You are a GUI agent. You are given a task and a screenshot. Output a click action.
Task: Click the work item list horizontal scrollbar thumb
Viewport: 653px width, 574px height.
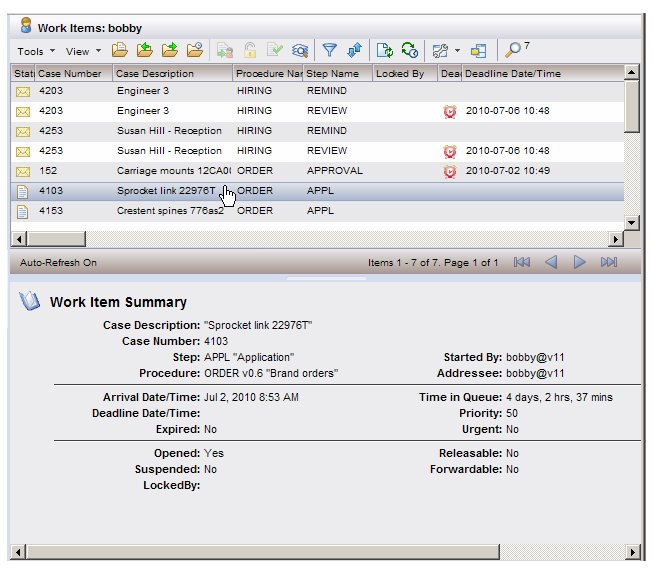pyautogui.click(x=54, y=239)
